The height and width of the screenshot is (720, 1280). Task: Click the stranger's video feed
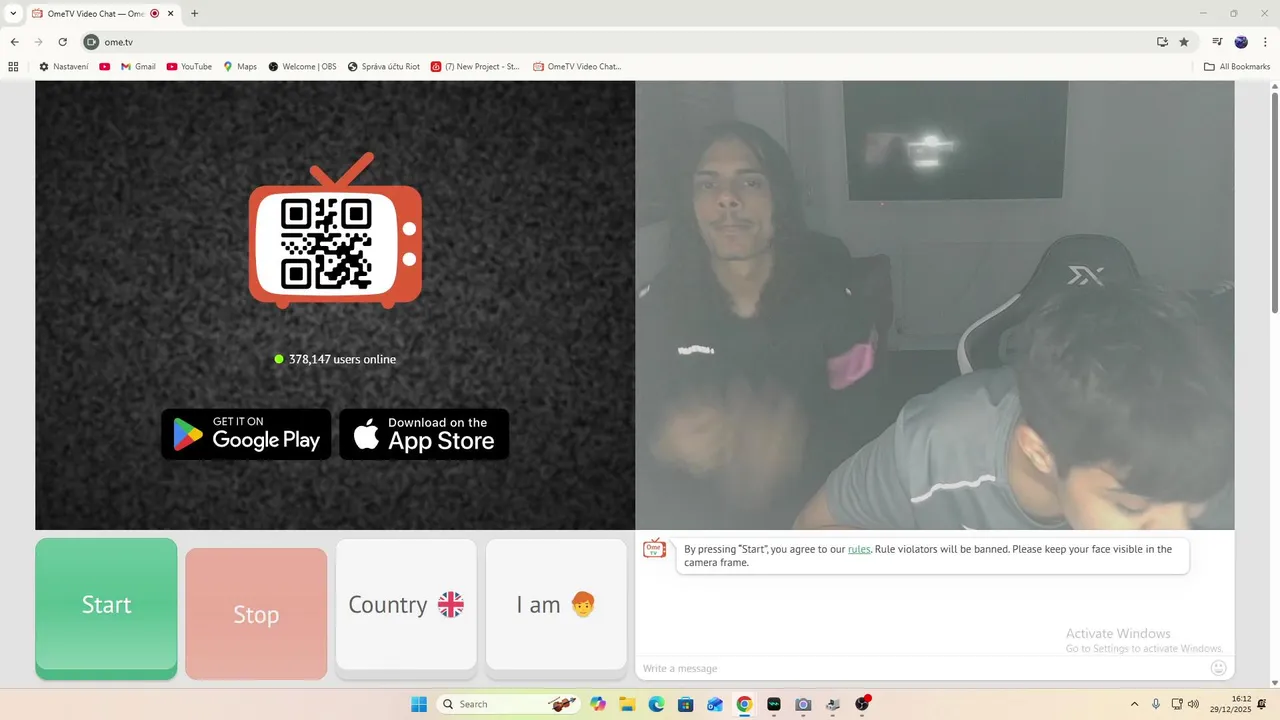click(x=935, y=305)
